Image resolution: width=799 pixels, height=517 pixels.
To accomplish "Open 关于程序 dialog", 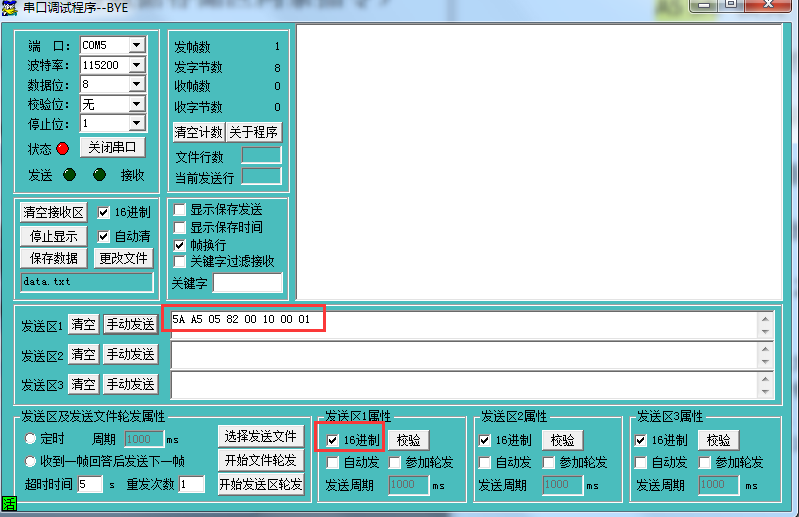I will [x=253, y=132].
